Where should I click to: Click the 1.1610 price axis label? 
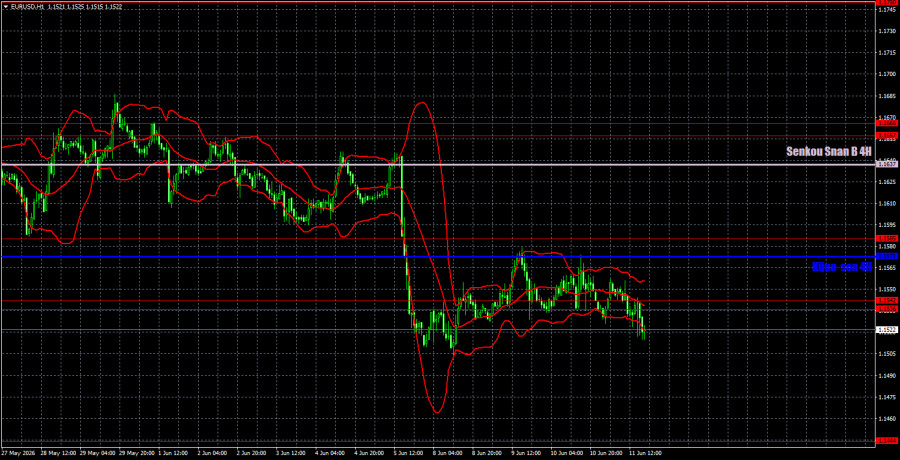point(887,203)
